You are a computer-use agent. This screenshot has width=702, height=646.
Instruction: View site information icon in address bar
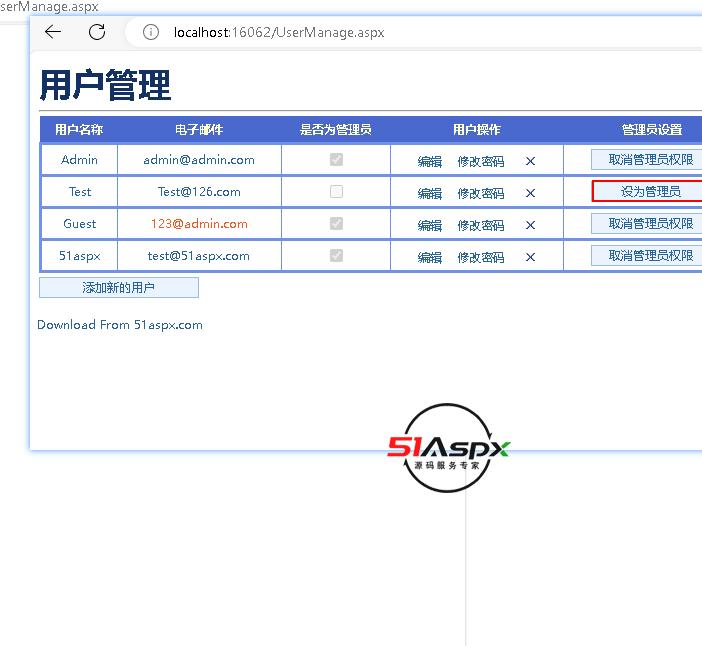(151, 32)
